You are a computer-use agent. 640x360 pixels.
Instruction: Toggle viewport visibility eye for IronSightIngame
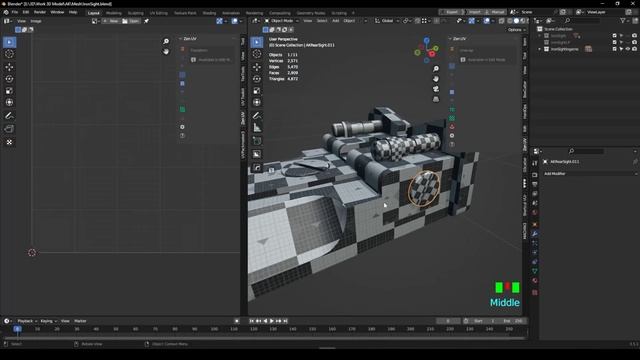[628, 49]
